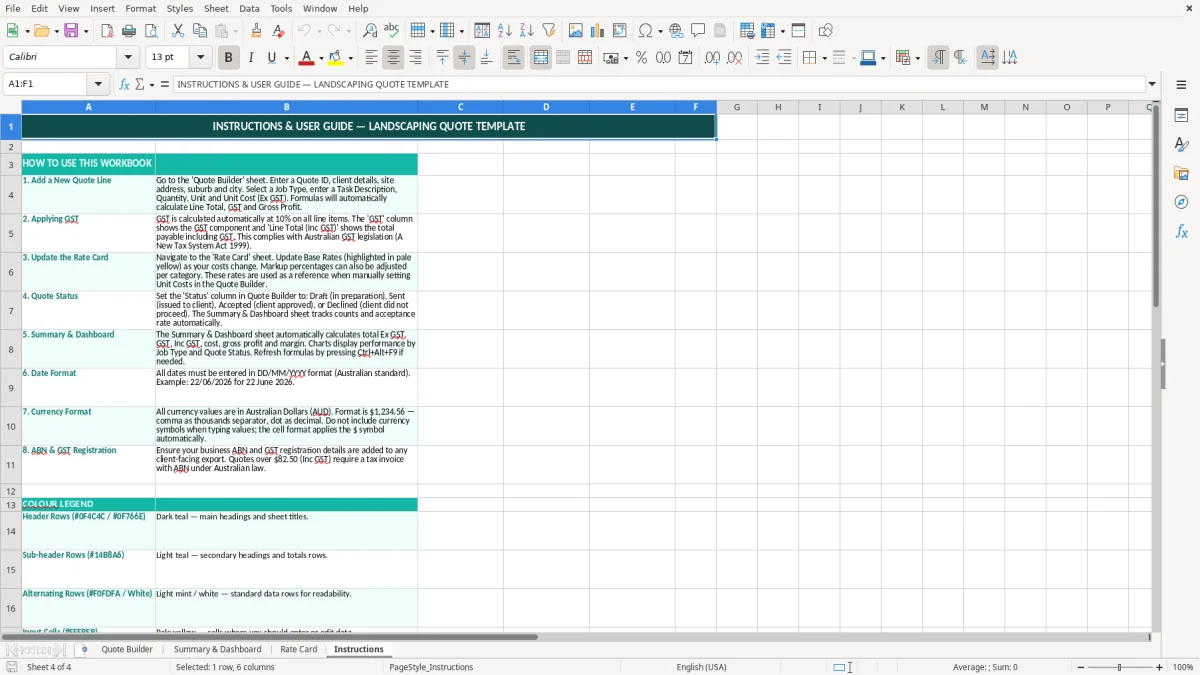Sort descending

526,31
